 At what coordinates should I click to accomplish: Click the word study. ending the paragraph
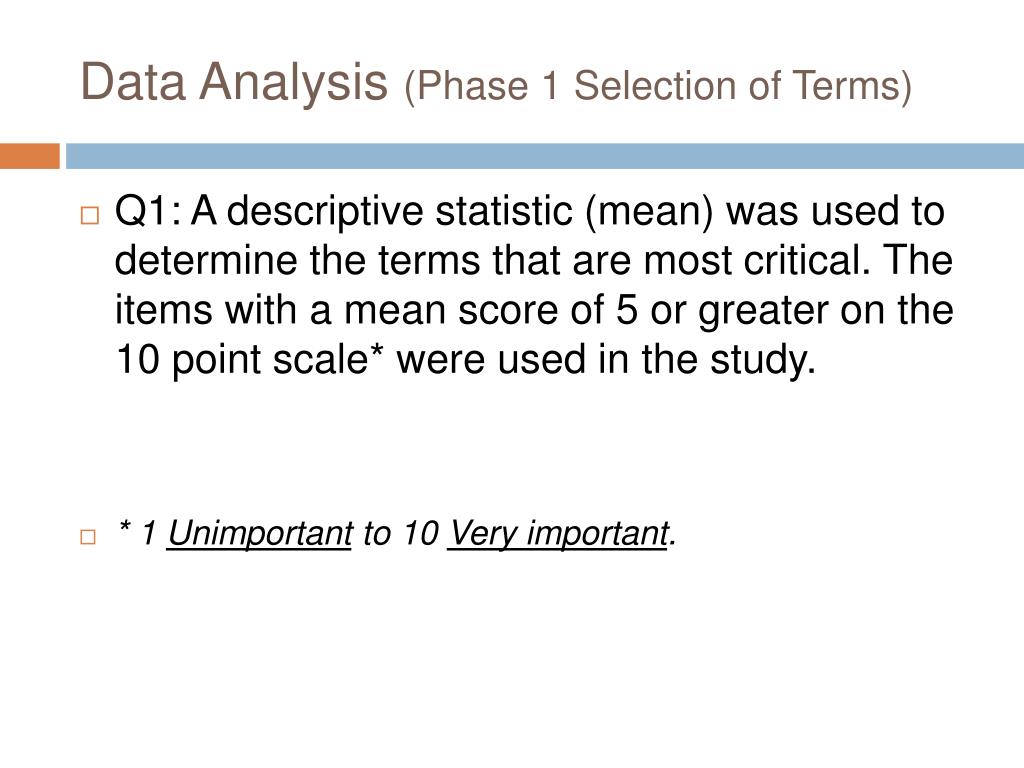pyautogui.click(x=763, y=361)
